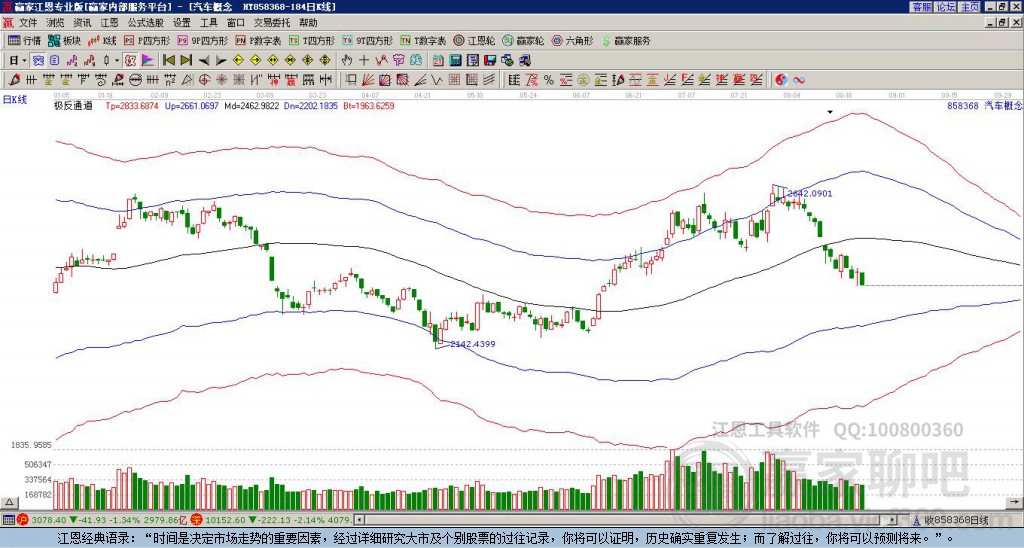Open the 江恩轮 Gann wheel
Viewport: 1024px width, 548px height.
pyautogui.click(x=474, y=40)
